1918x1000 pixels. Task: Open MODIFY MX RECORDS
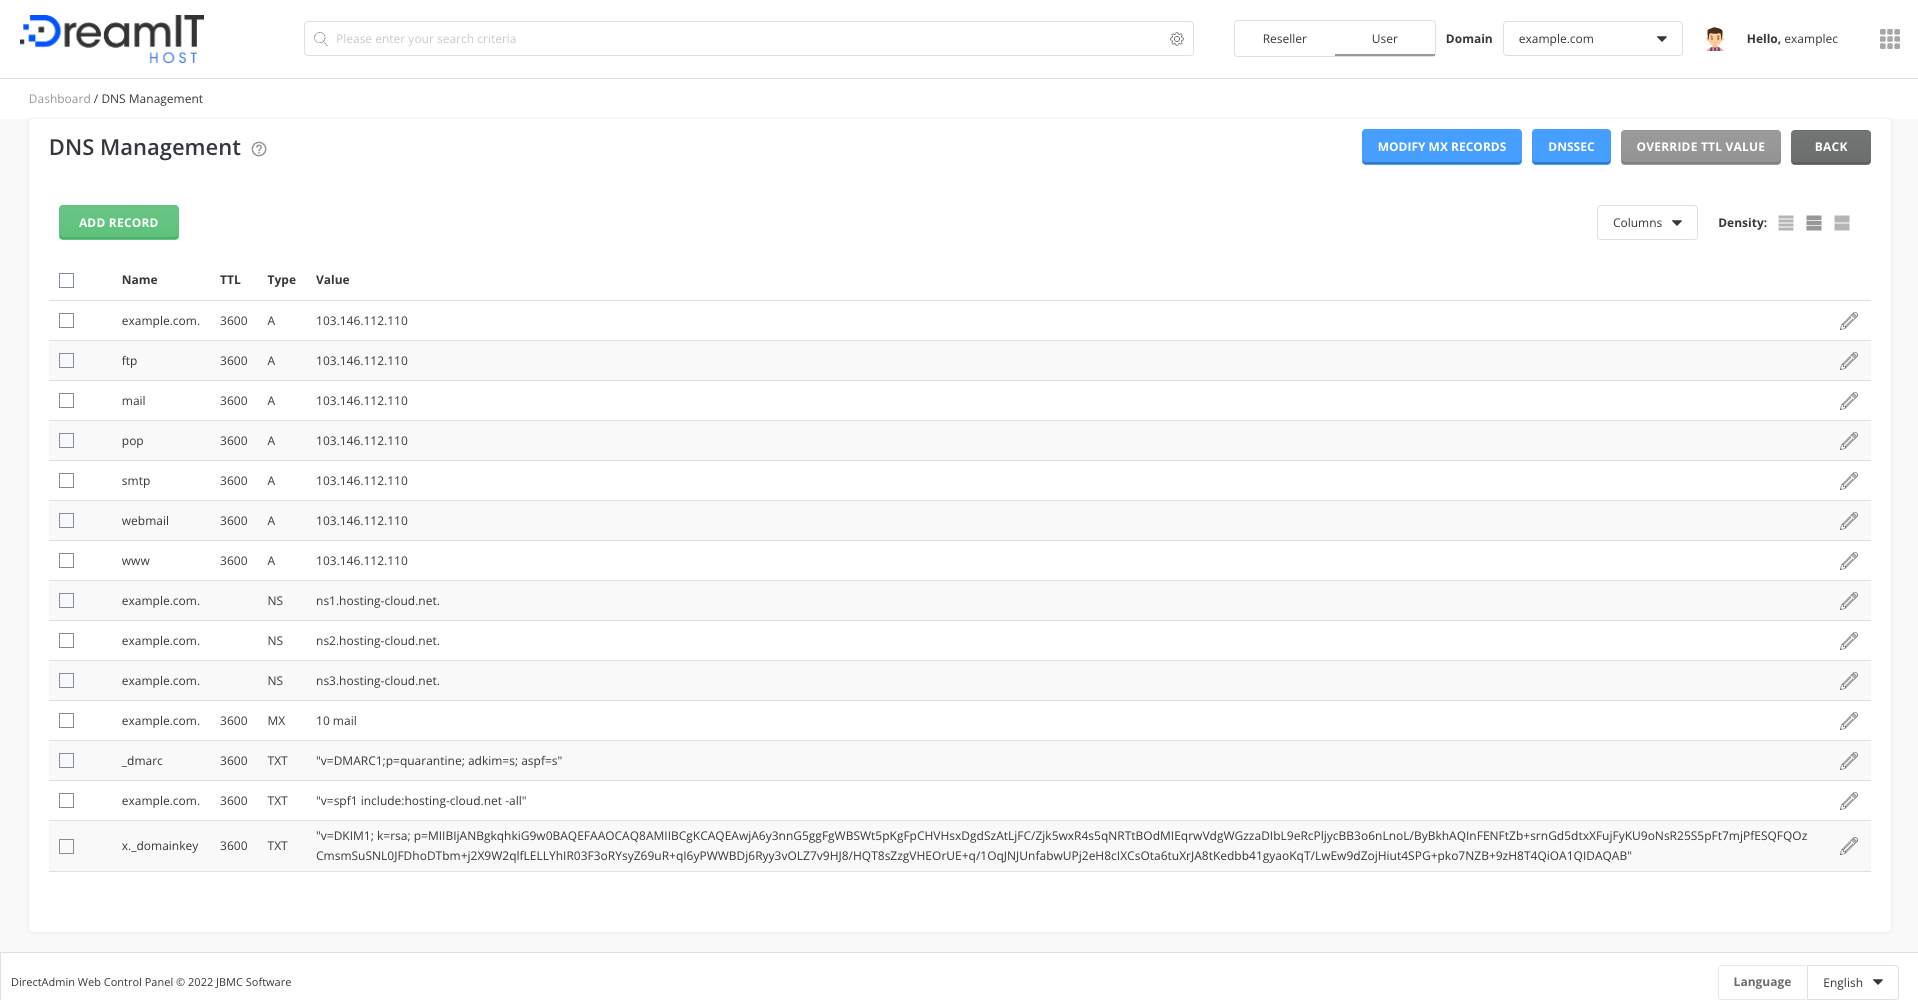pos(1441,146)
